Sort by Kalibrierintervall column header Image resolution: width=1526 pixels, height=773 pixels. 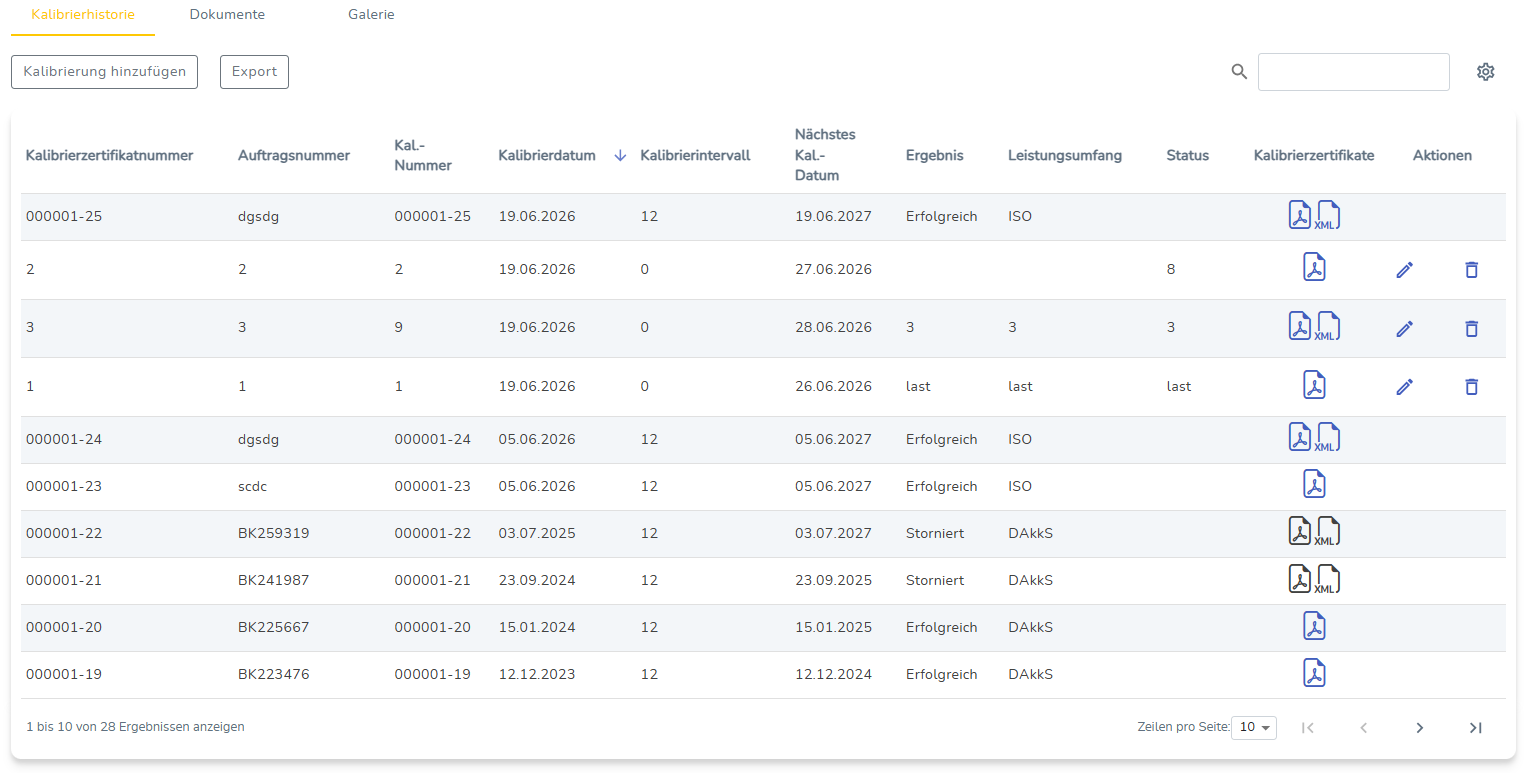[695, 155]
